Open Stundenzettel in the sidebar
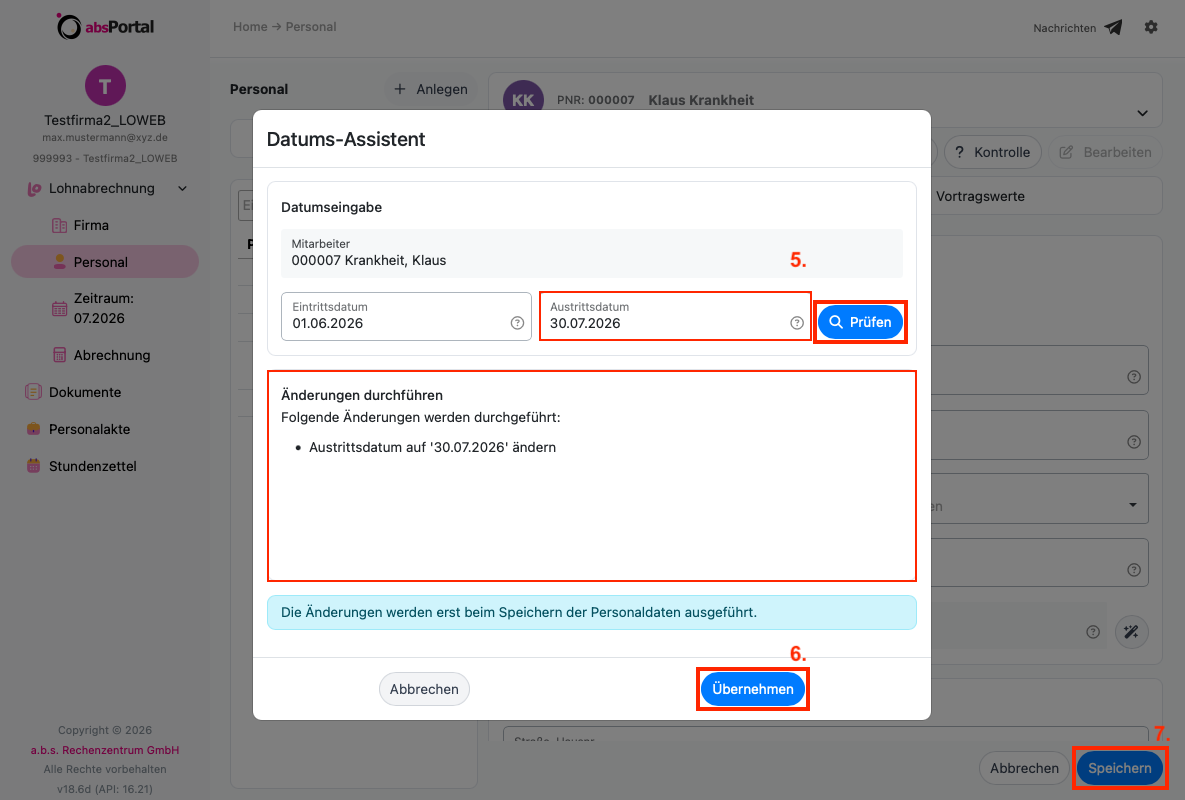 92,466
